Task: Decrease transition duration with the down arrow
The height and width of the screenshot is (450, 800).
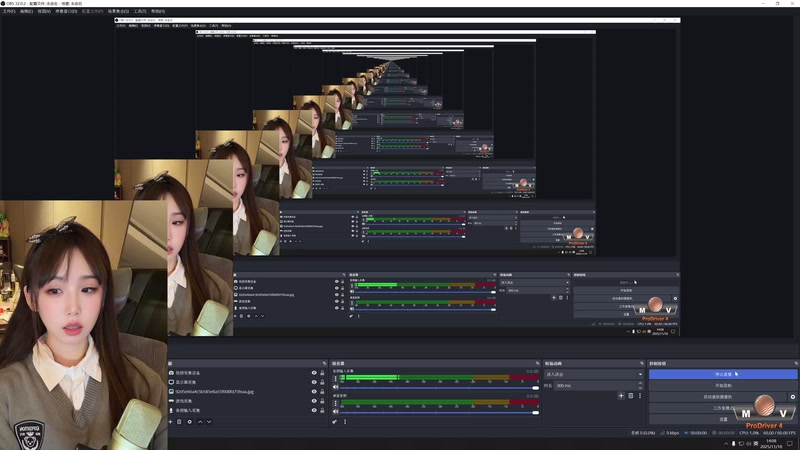Action: 640,388
